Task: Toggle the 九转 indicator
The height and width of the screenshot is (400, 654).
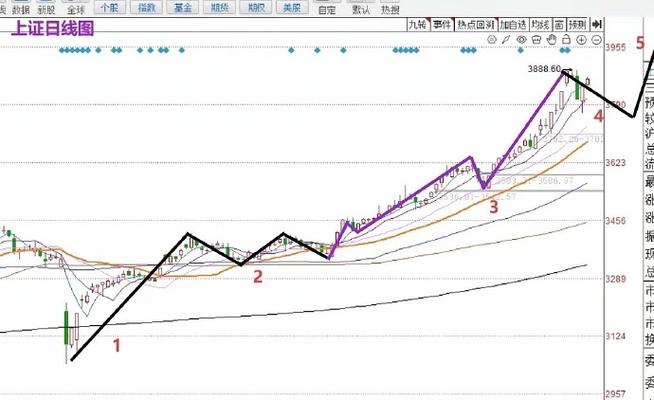Action: tap(416, 22)
